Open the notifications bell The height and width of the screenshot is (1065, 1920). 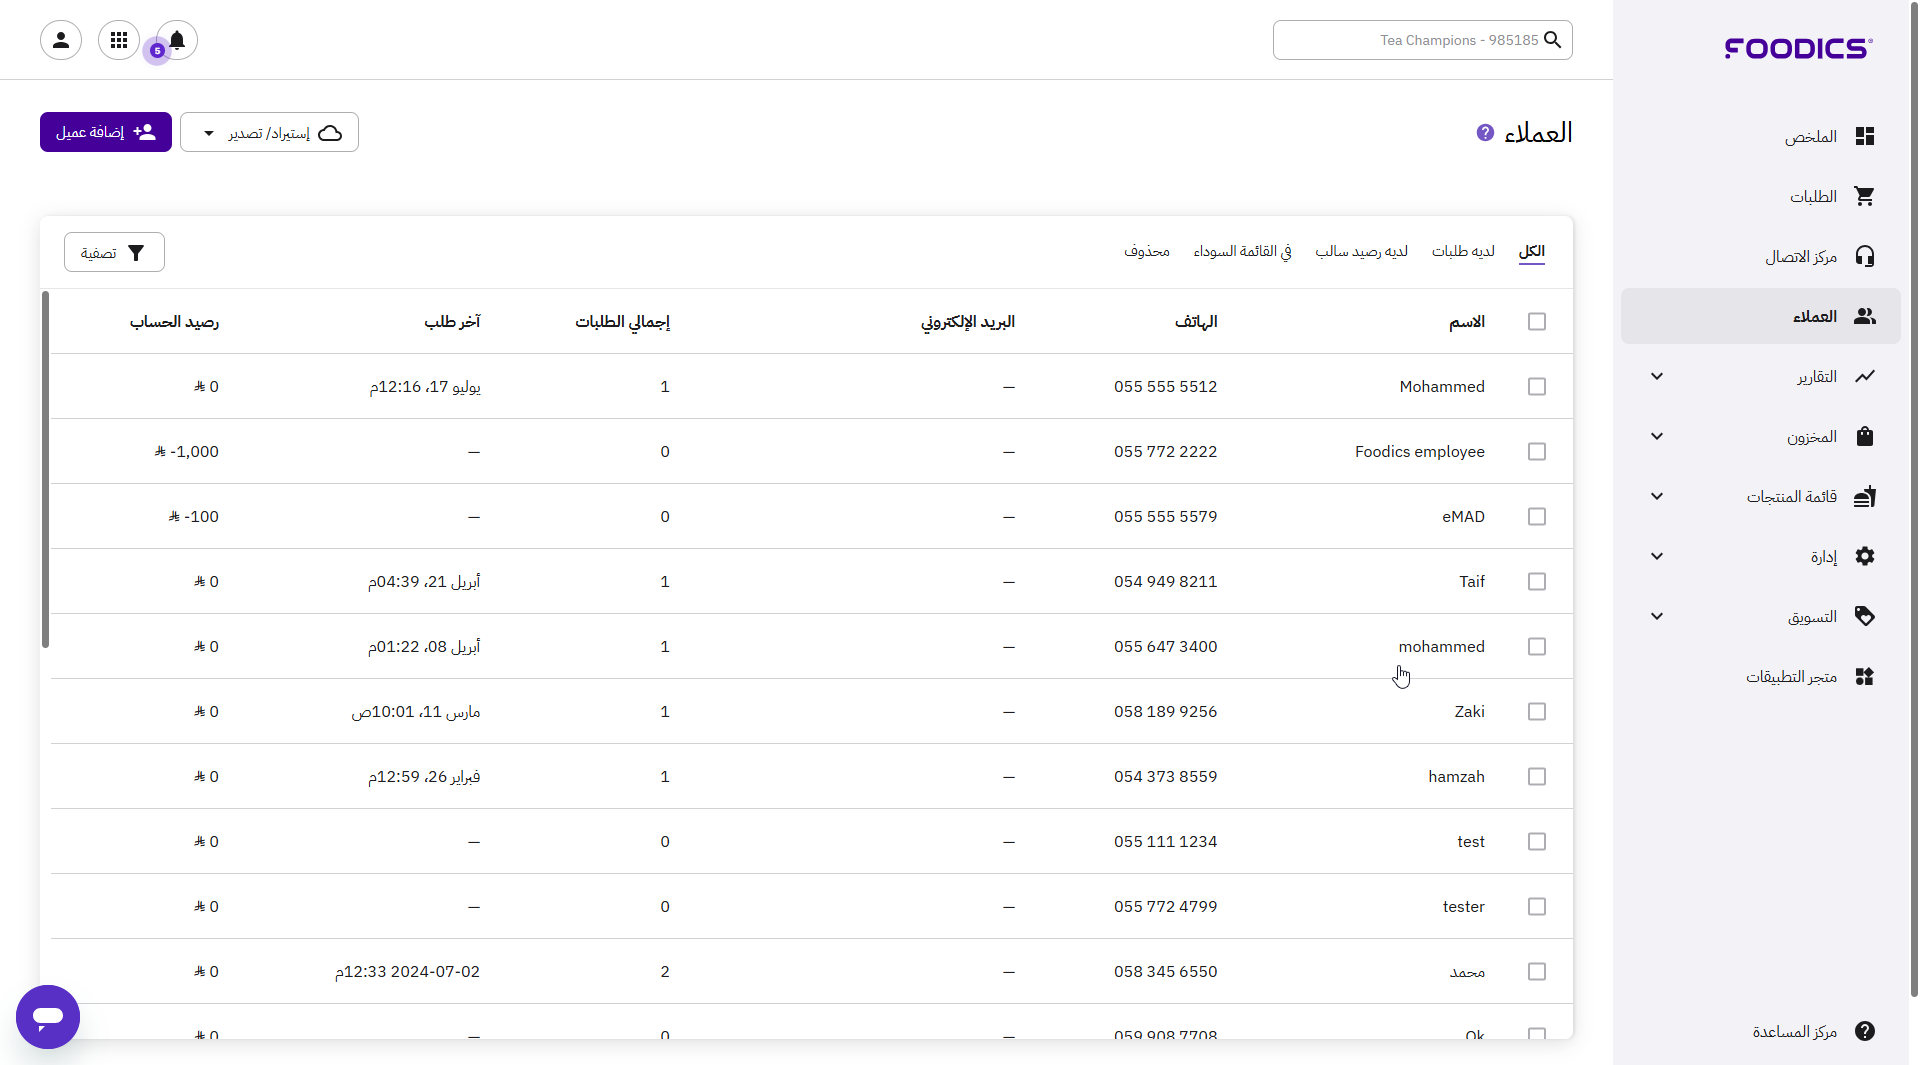(x=177, y=40)
